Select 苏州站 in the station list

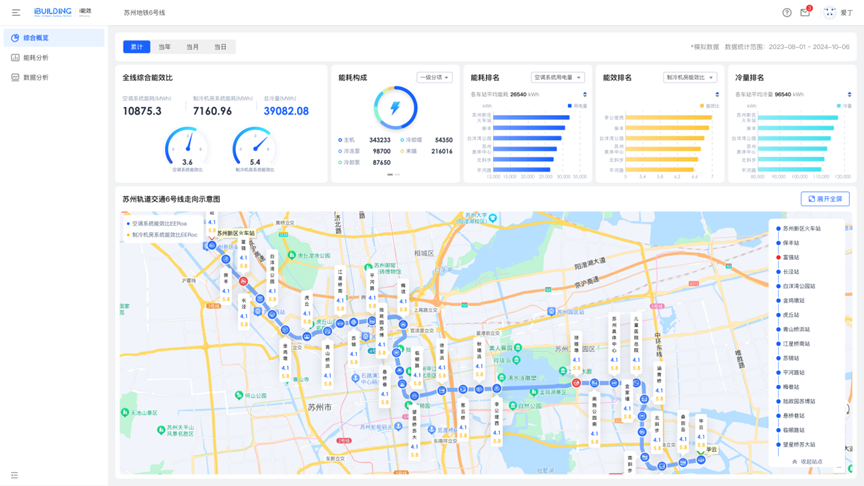click(791, 358)
